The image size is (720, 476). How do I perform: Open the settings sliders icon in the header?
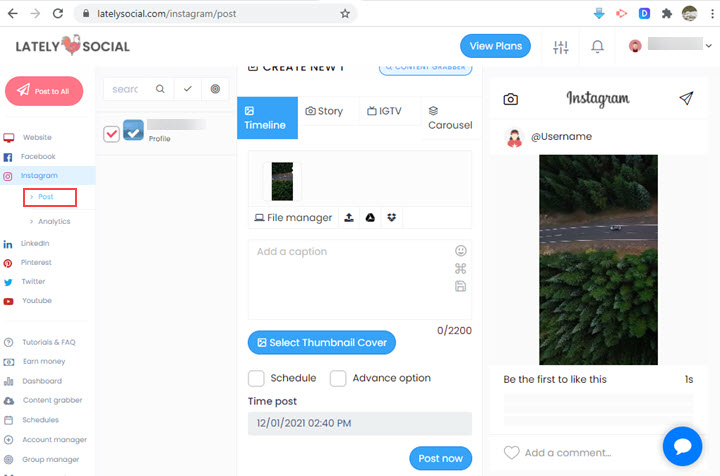coord(561,47)
